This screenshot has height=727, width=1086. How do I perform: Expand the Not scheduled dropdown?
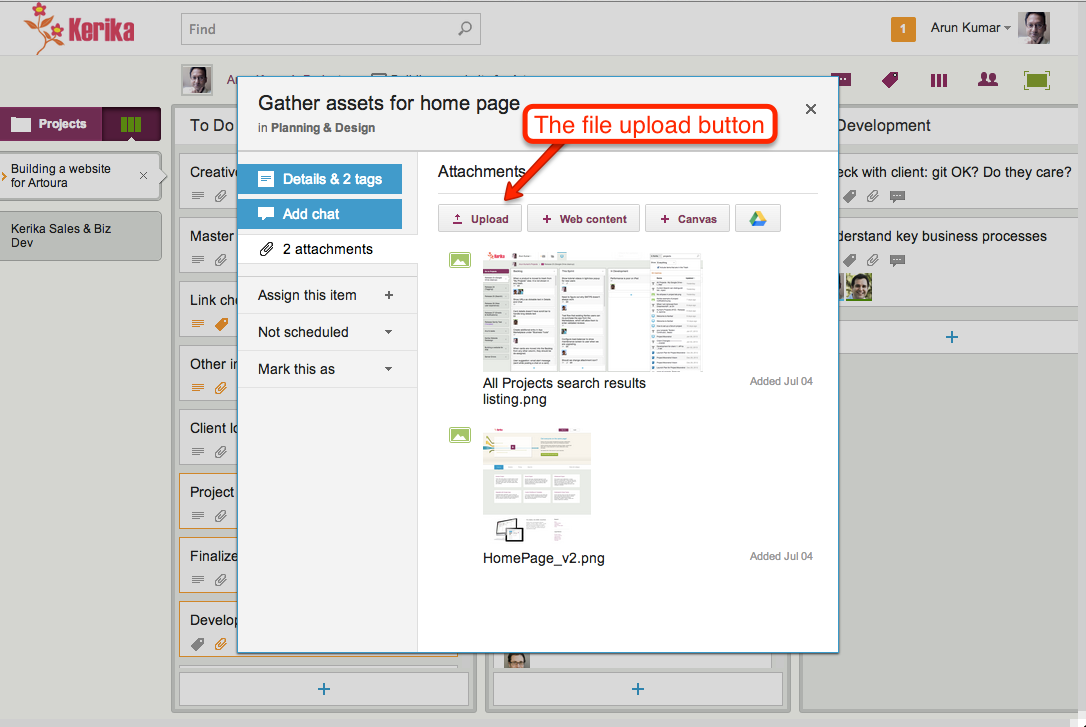pos(389,332)
